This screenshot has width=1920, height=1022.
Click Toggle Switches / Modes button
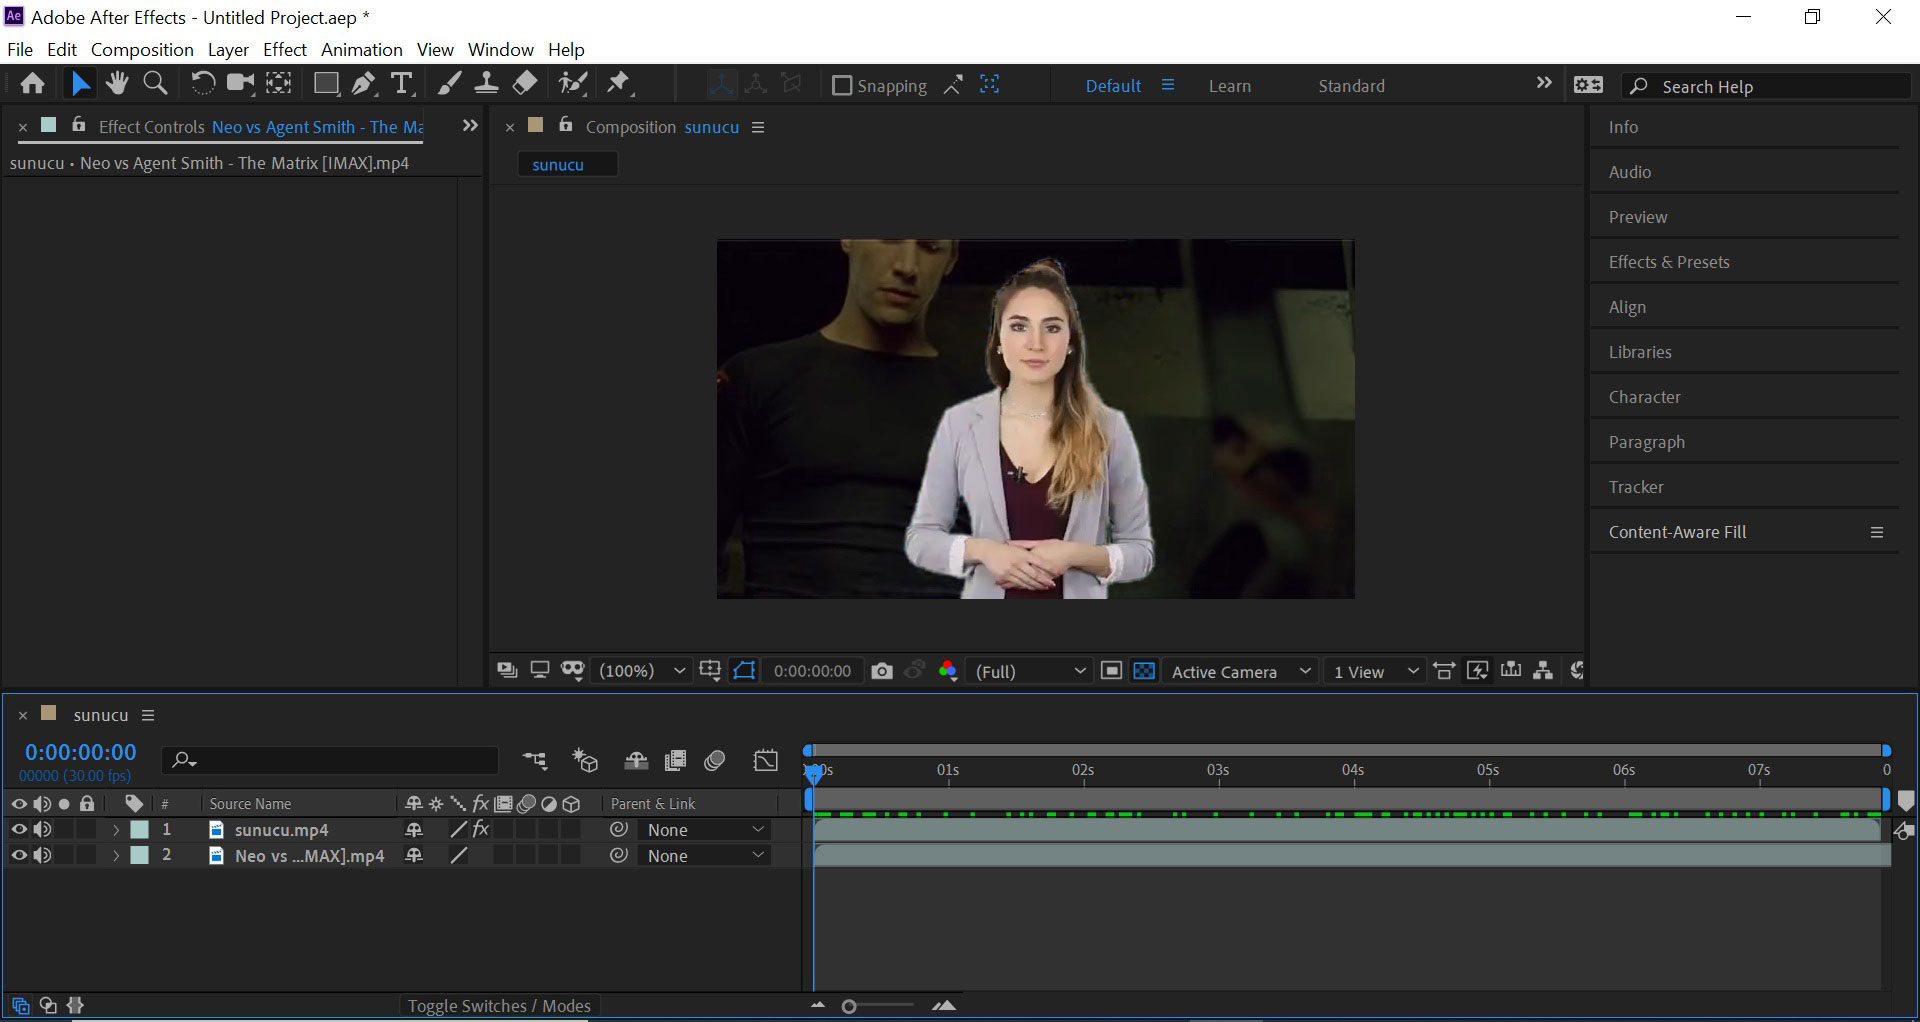click(499, 1006)
